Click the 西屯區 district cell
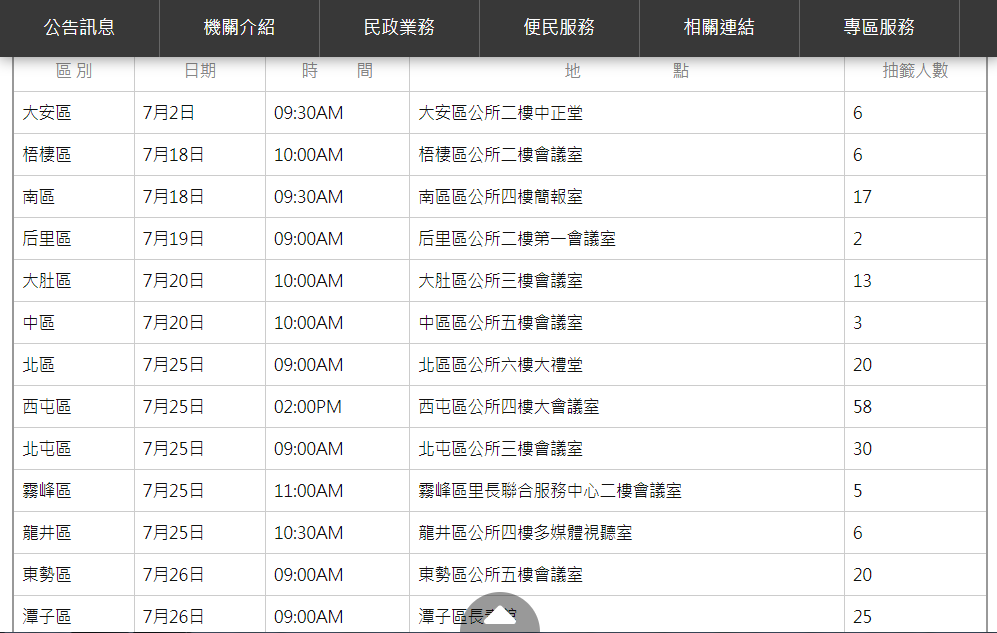Screen dimensions: 997x633 coord(74,406)
